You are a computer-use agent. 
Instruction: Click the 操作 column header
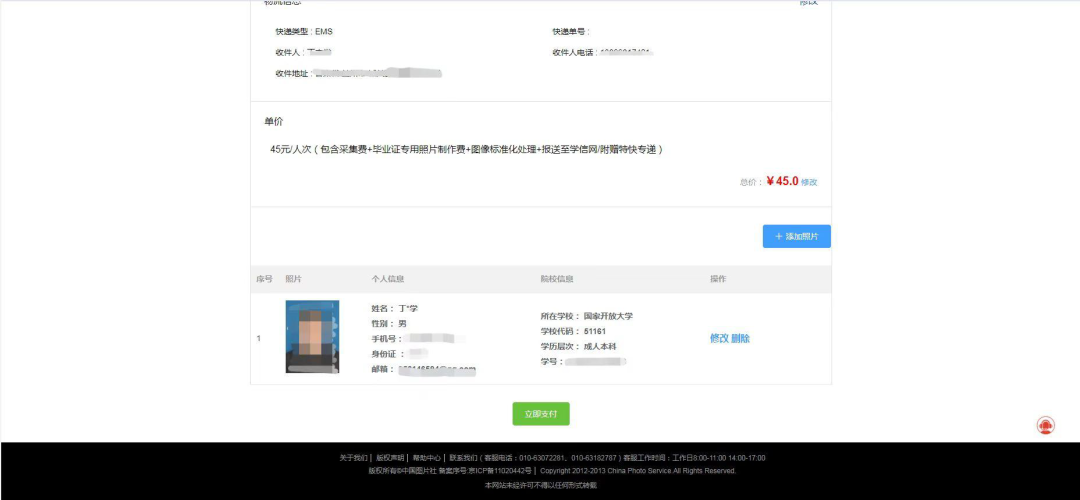pos(718,279)
